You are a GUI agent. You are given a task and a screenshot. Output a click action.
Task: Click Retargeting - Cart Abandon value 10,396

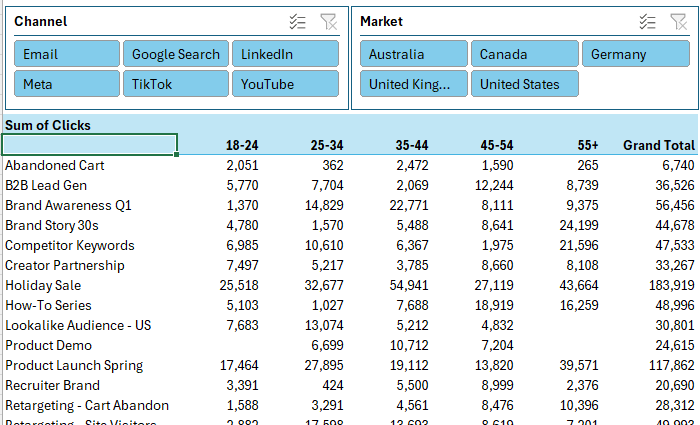point(579,405)
